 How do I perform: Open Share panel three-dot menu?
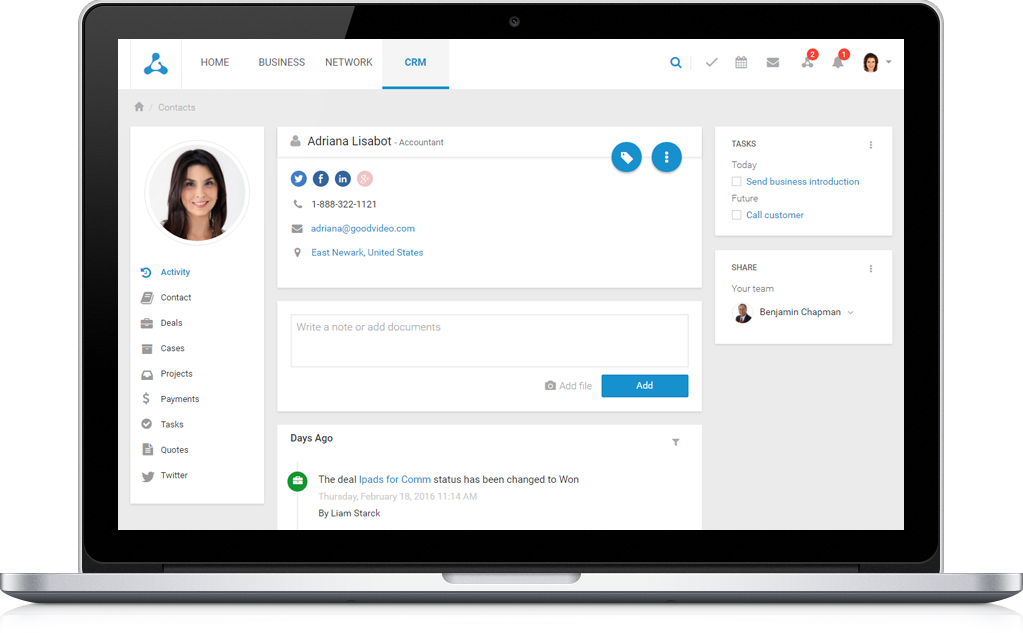[870, 268]
